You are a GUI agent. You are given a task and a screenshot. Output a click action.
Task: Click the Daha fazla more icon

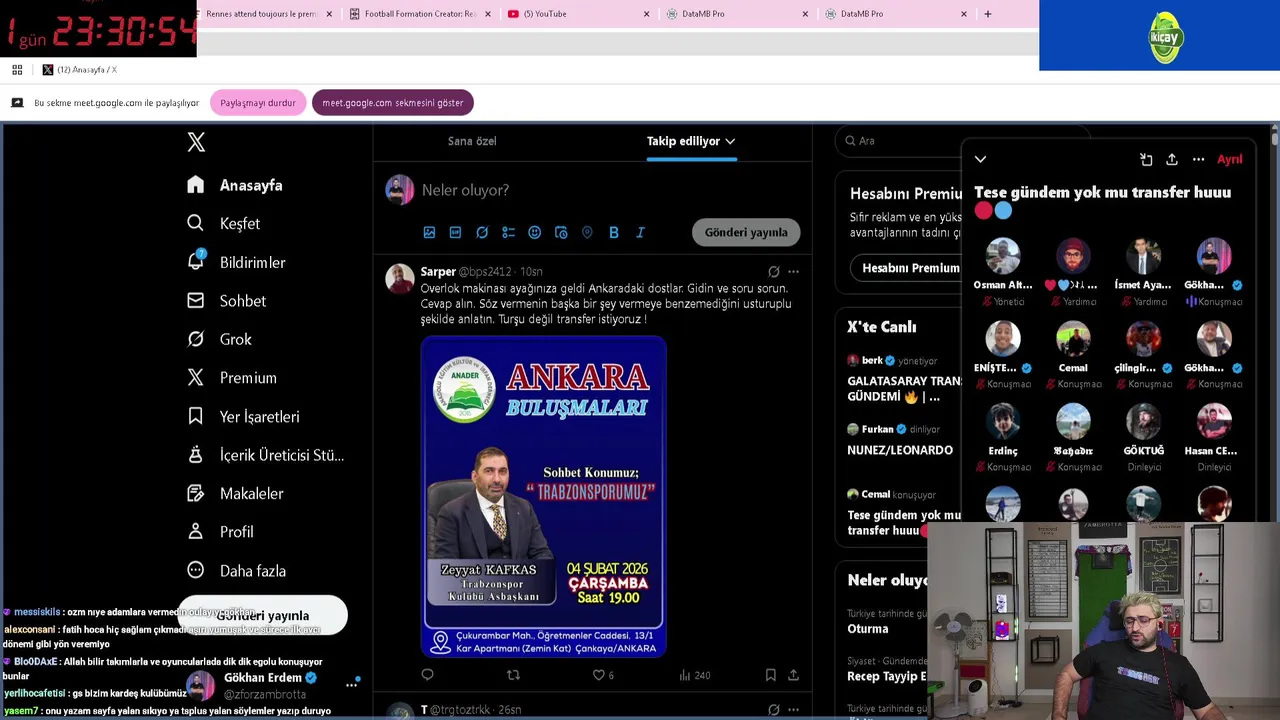196,570
